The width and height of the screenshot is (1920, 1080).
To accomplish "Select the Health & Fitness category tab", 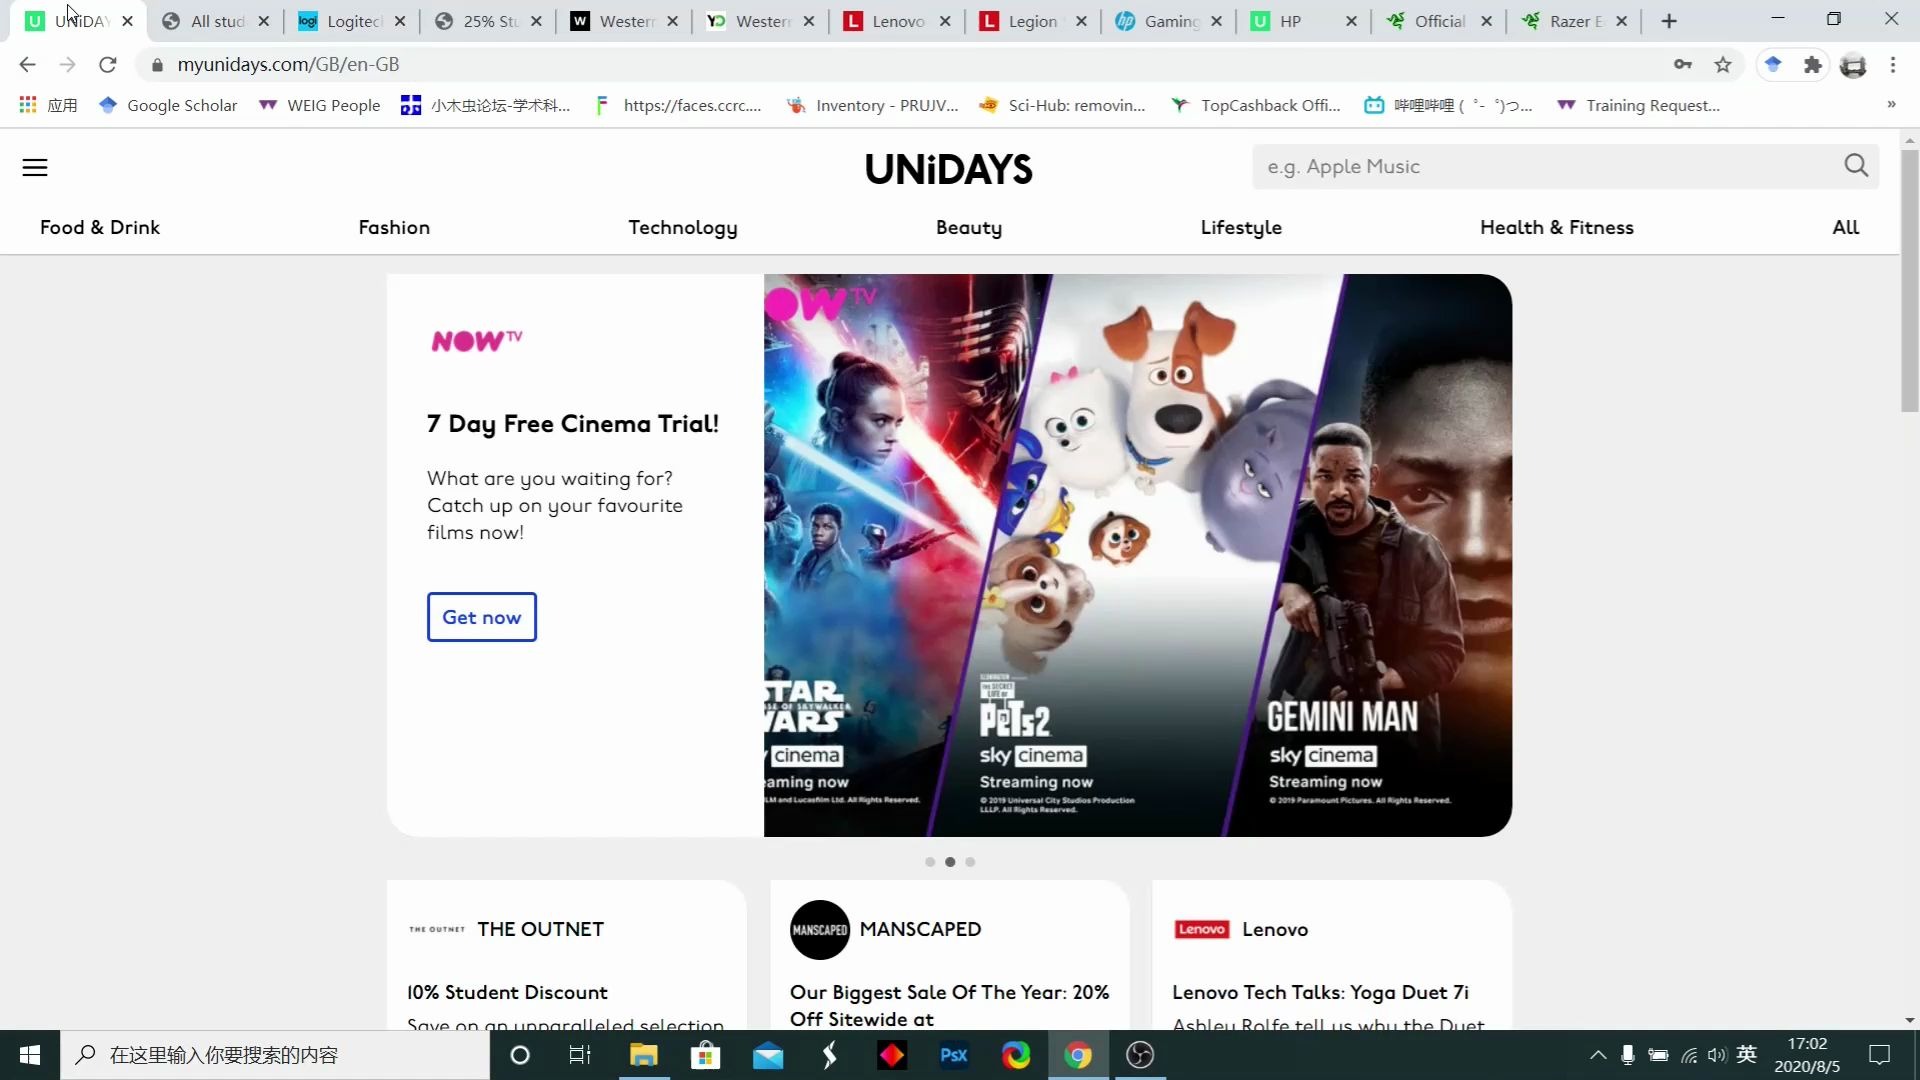I will [1556, 227].
